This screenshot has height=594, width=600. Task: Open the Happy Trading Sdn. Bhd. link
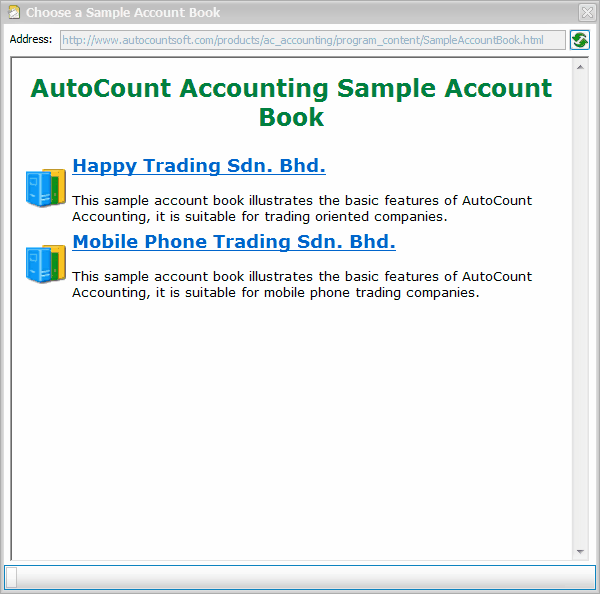click(x=199, y=166)
